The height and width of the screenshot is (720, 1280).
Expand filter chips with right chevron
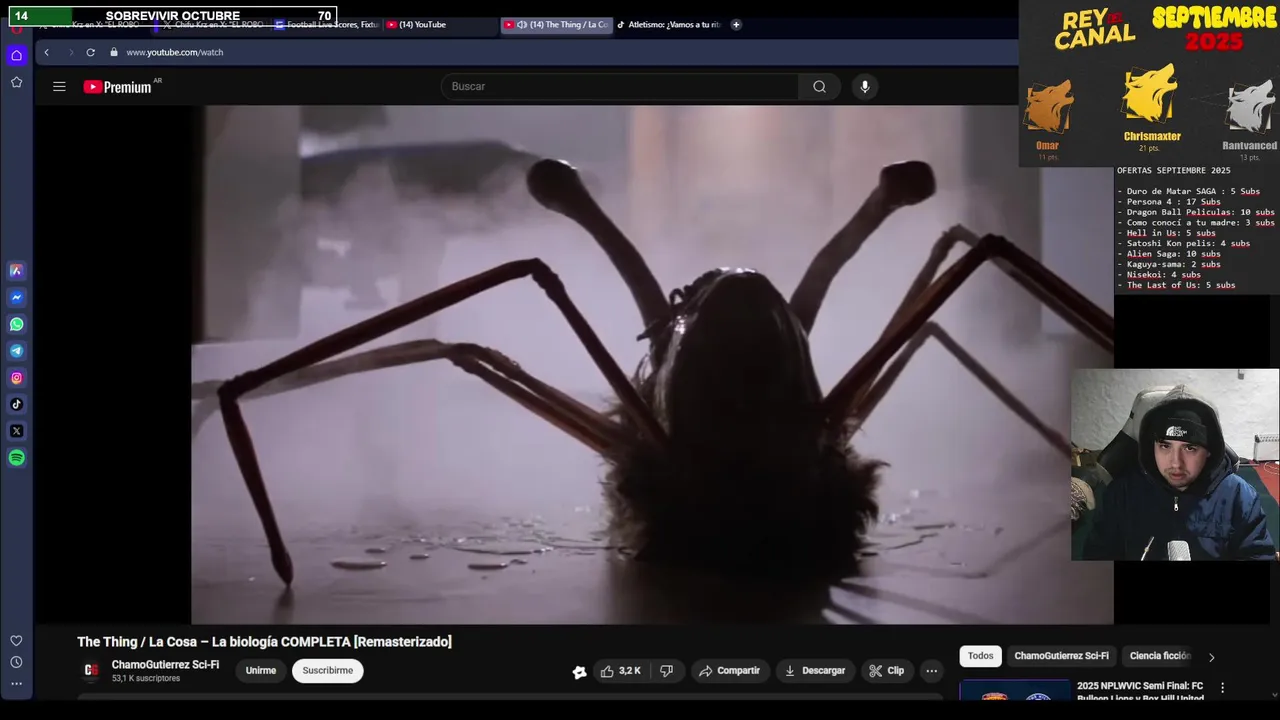(x=1211, y=657)
